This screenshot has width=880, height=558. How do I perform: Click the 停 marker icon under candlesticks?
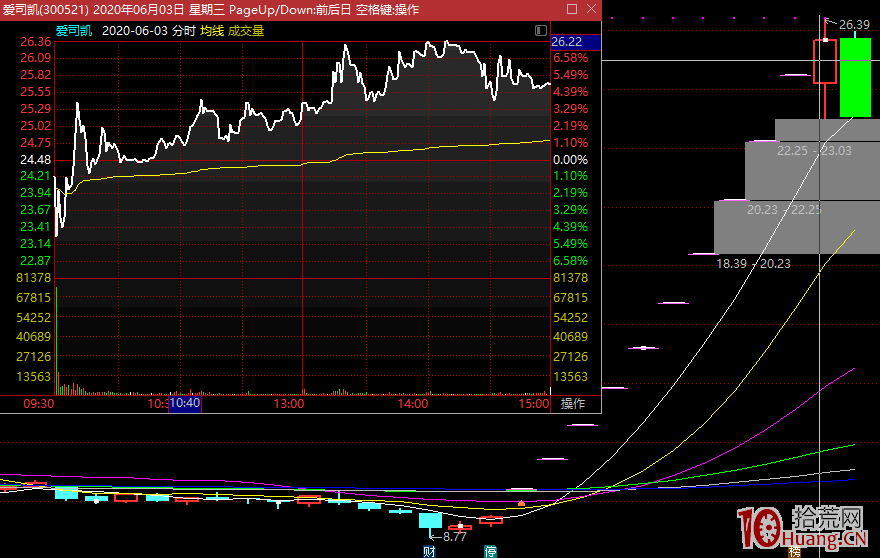tap(490, 551)
